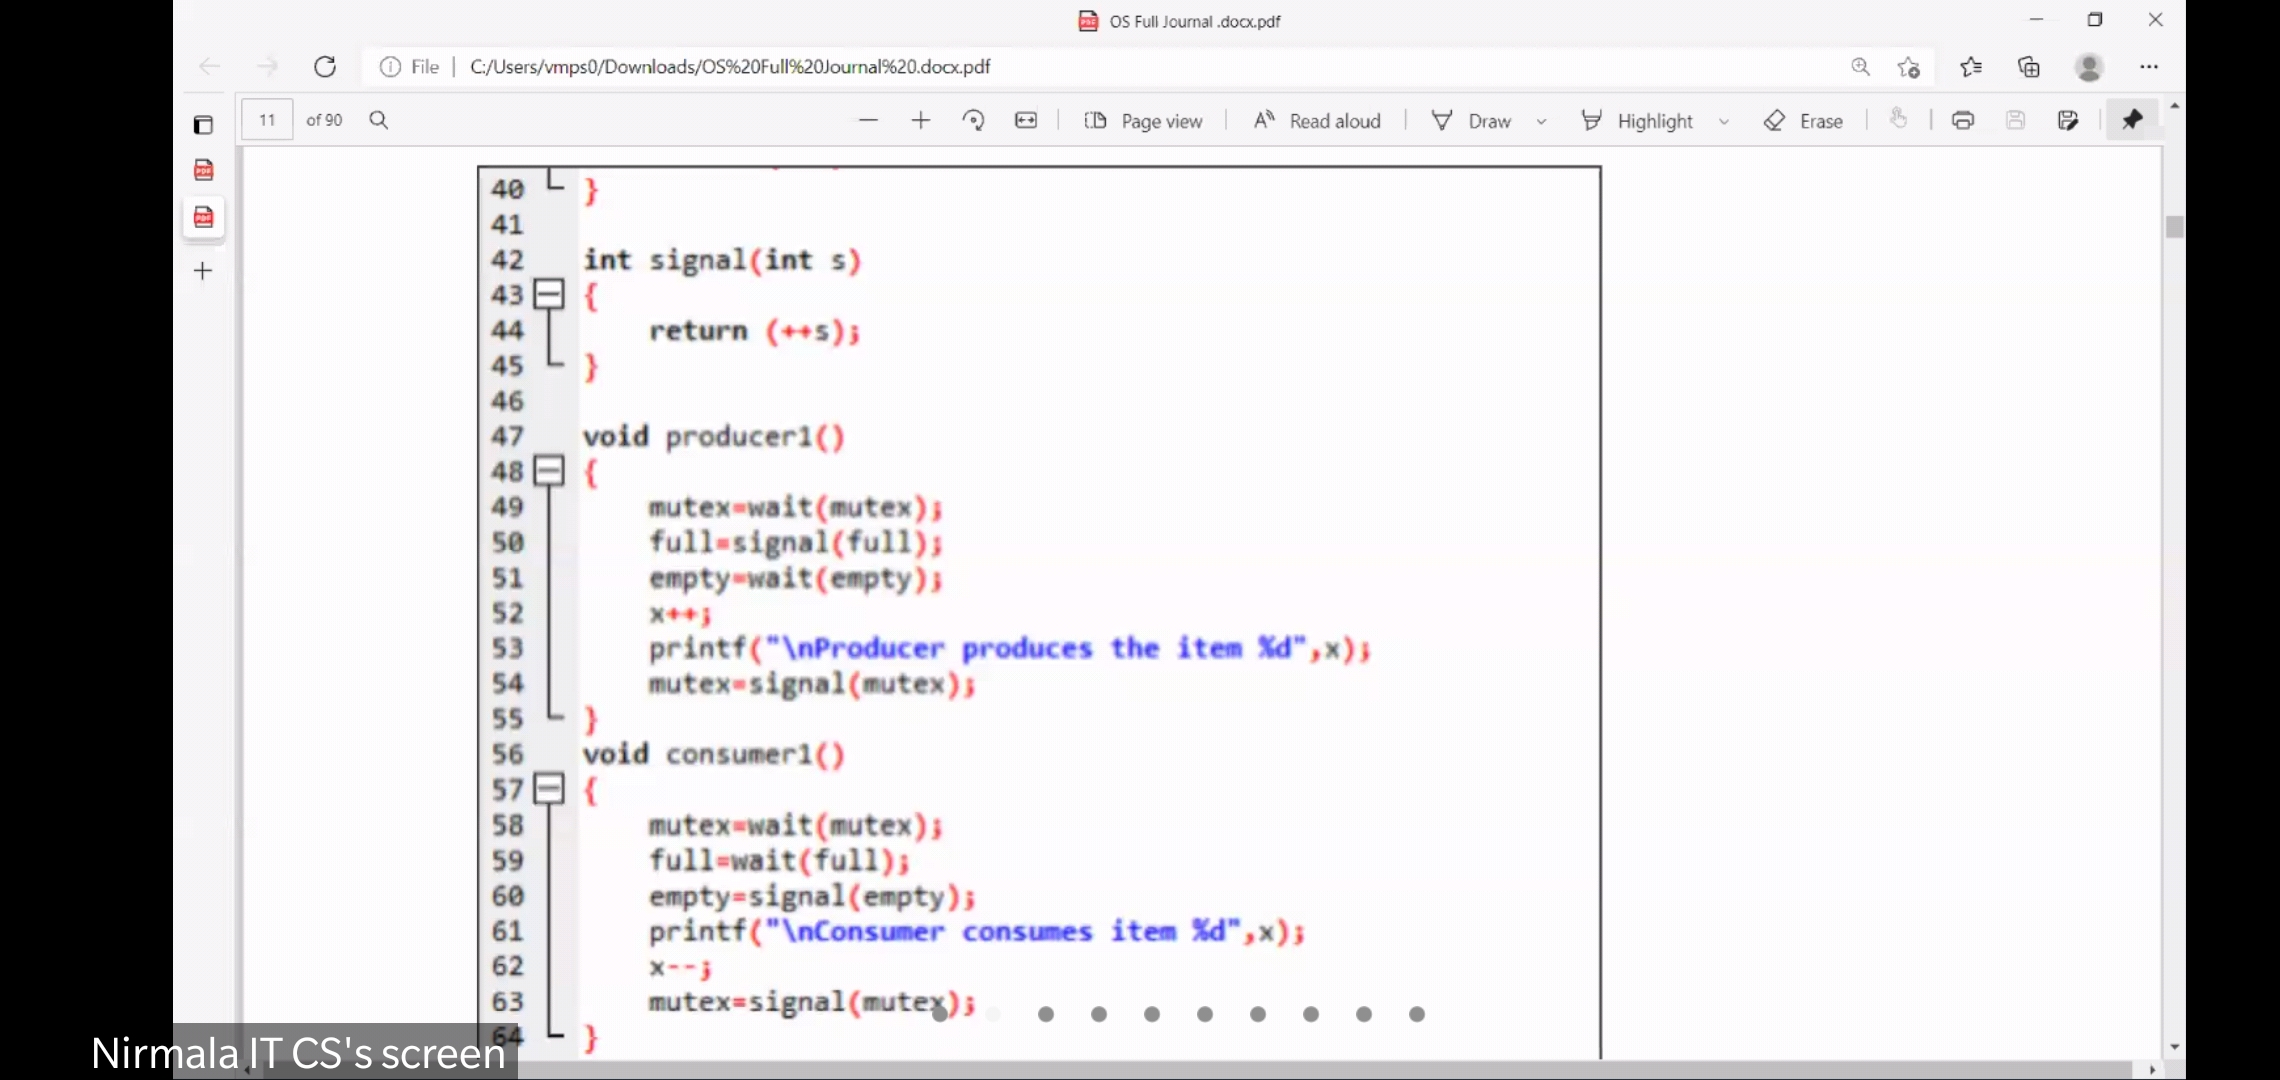The height and width of the screenshot is (1080, 2280).
Task: Click the fit to width icon
Action: point(1026,120)
